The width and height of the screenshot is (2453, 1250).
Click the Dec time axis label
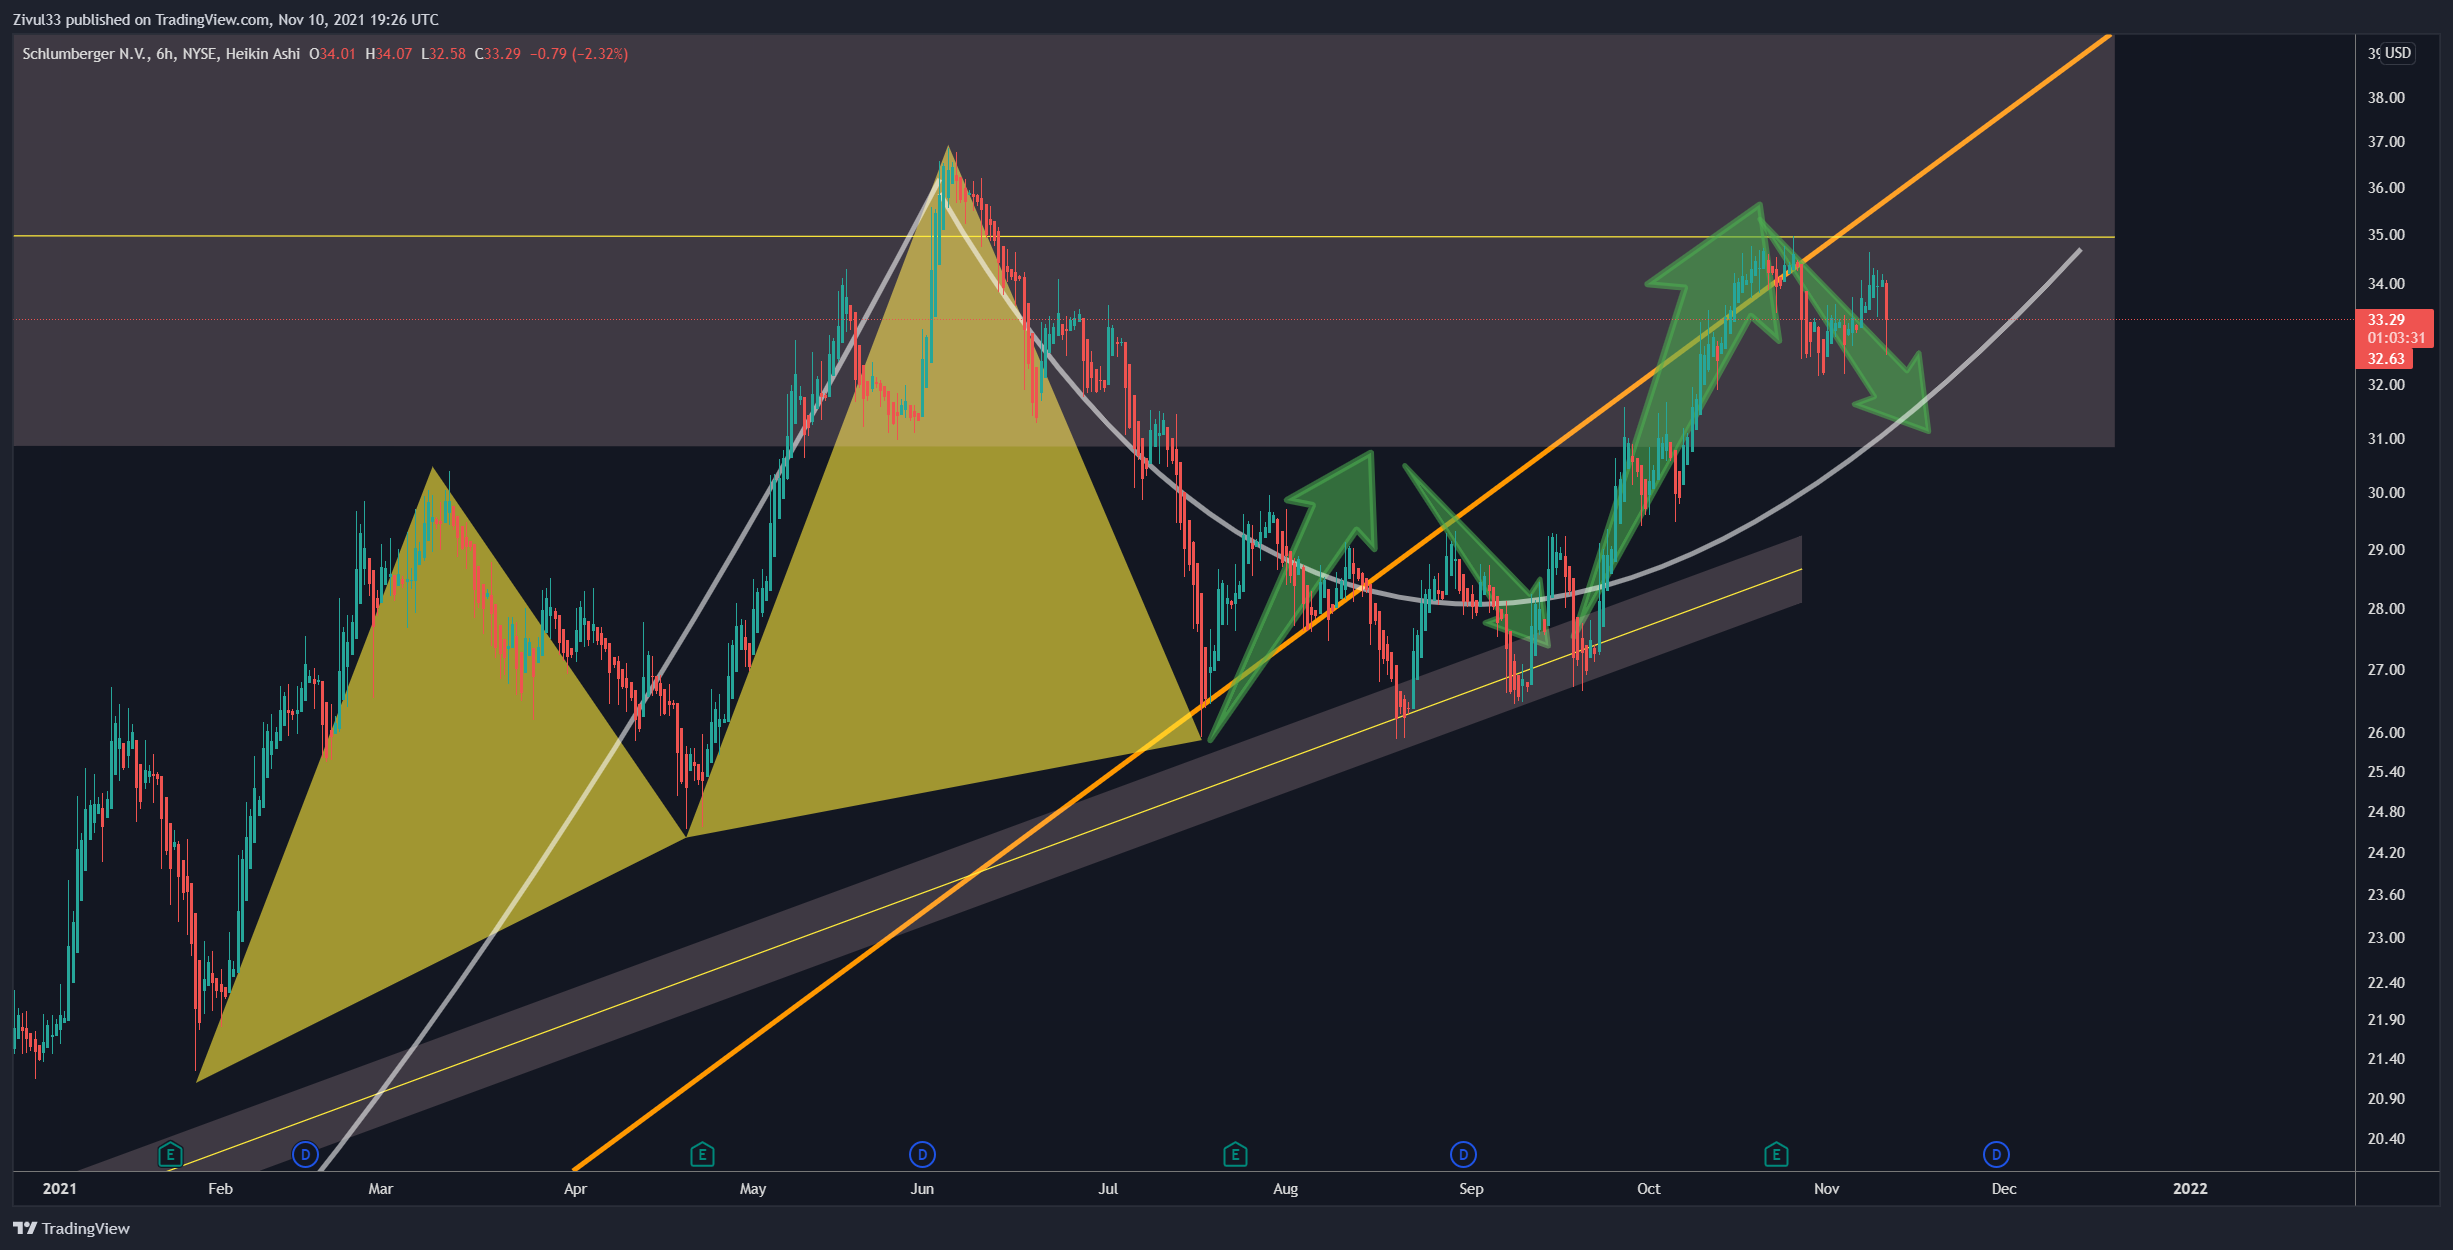[2004, 1189]
